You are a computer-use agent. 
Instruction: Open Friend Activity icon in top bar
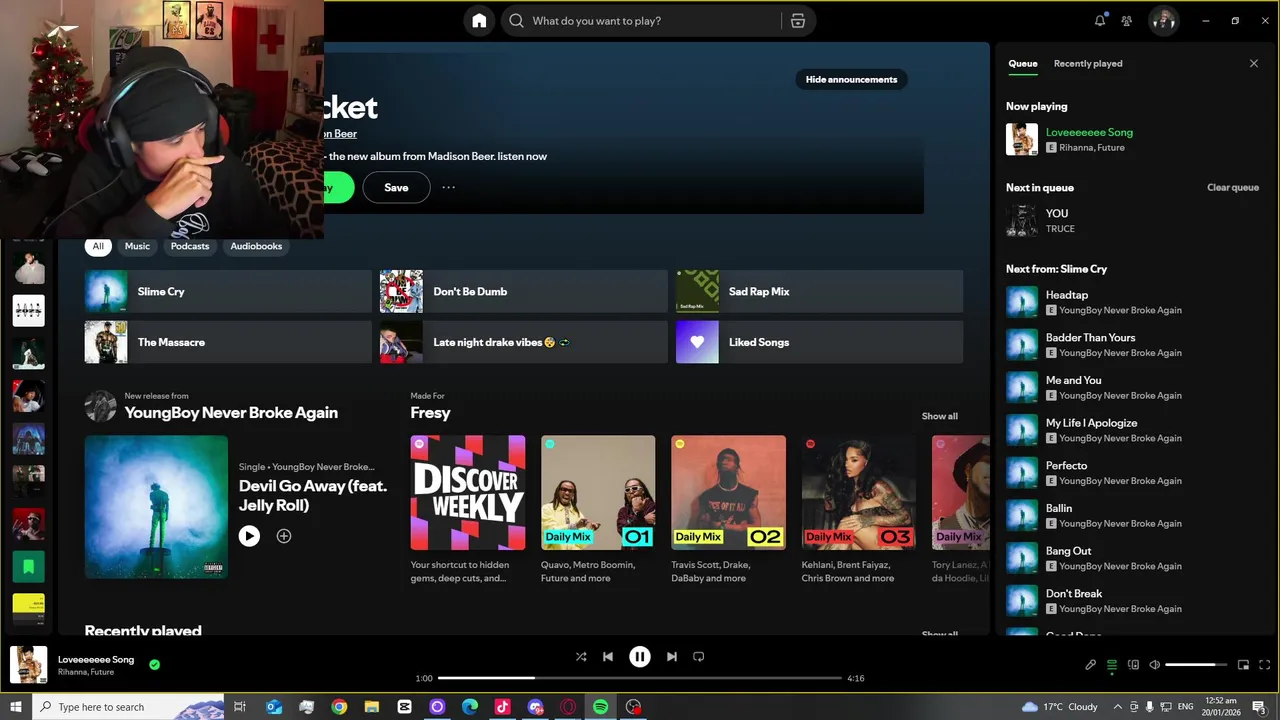pos(1127,21)
